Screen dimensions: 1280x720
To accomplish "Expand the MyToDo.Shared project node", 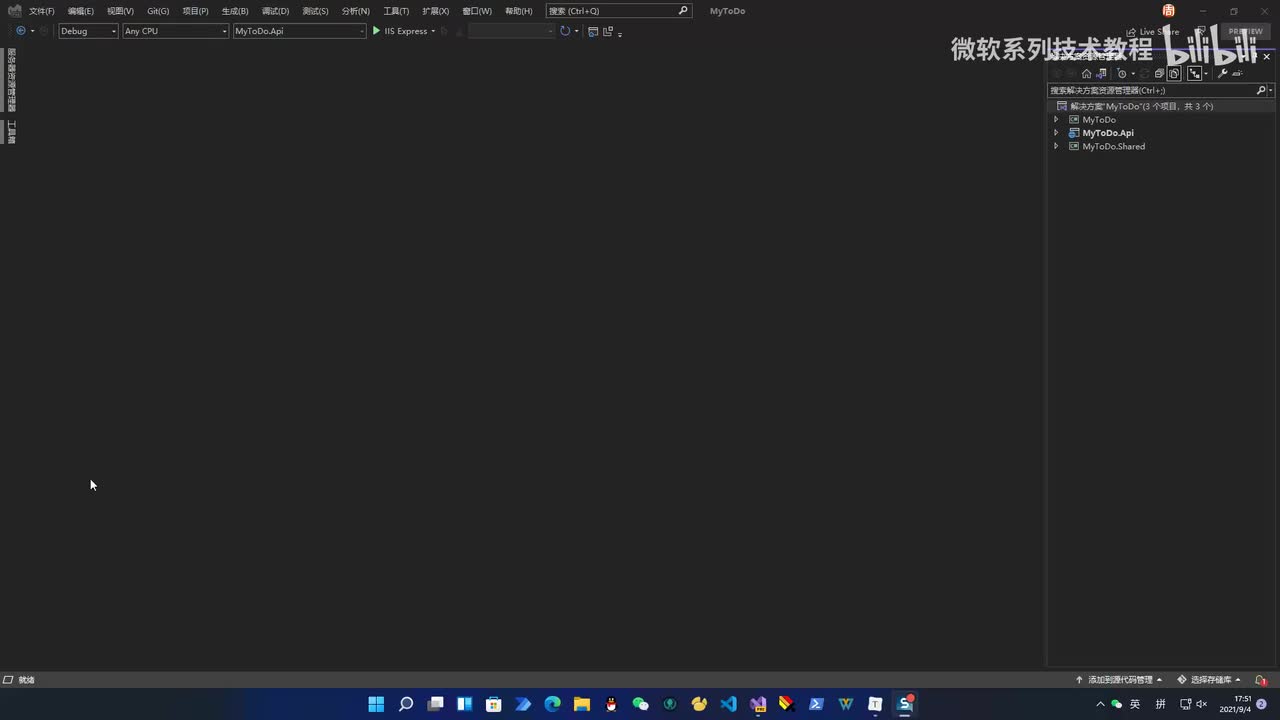I will [1056, 146].
